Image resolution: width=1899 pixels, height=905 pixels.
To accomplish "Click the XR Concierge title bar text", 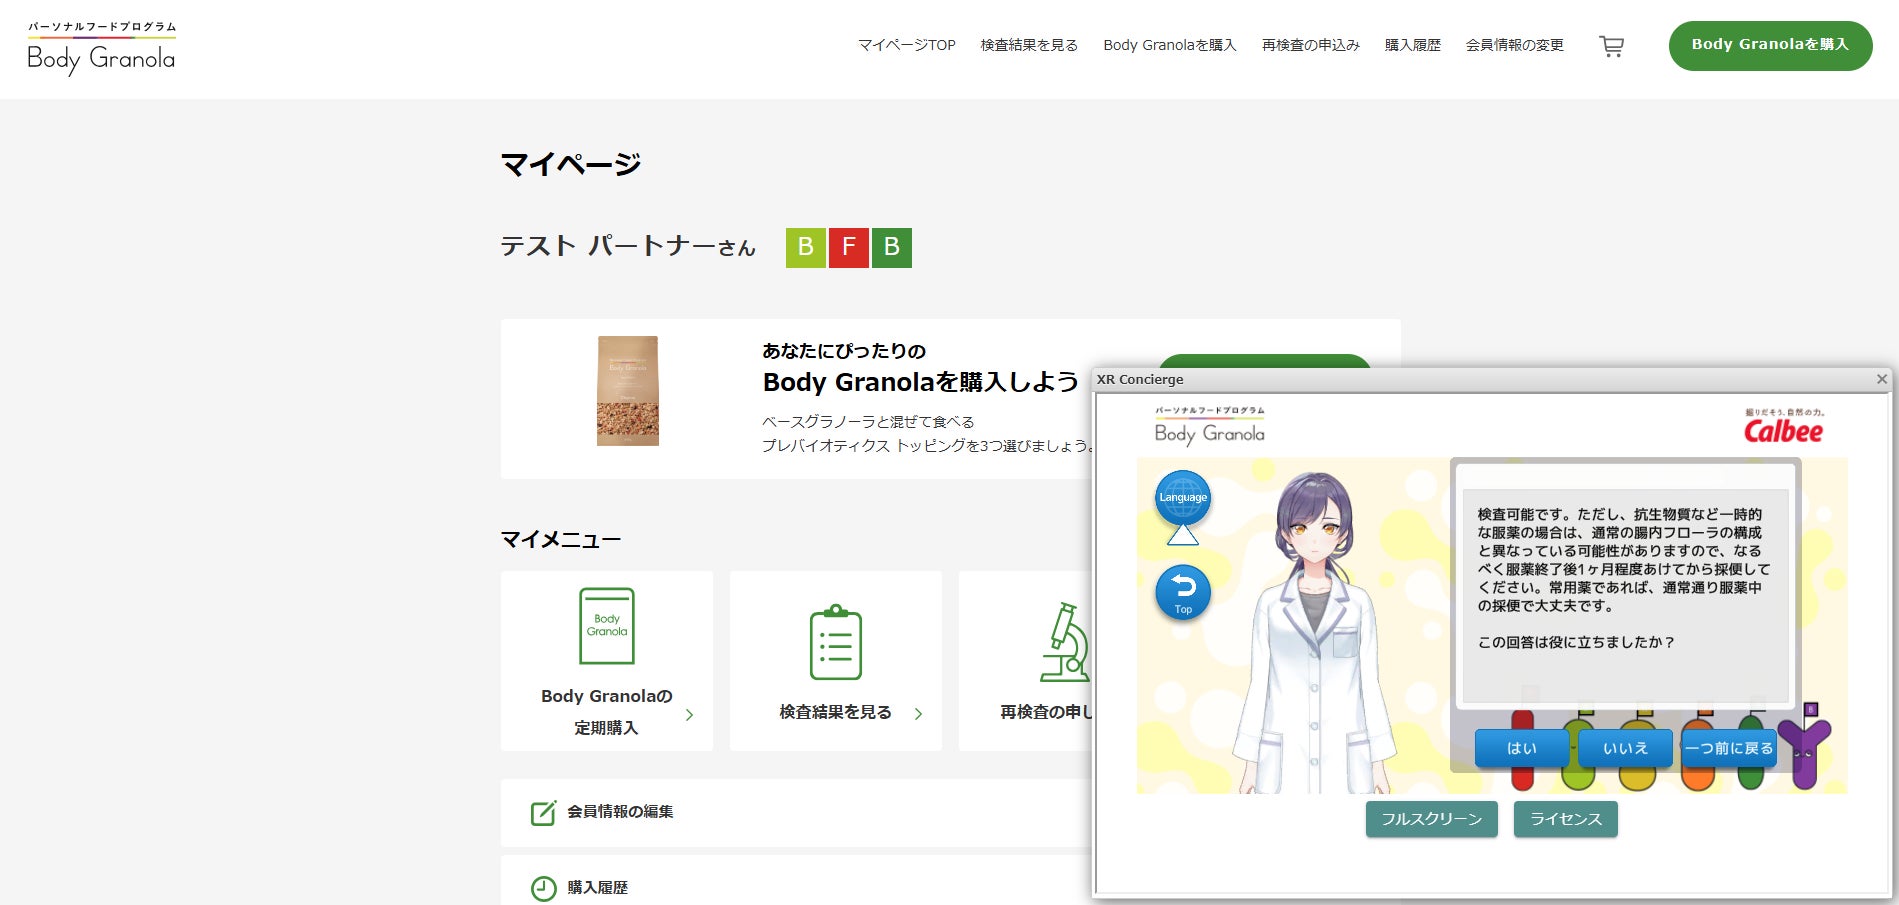I will point(1140,379).
